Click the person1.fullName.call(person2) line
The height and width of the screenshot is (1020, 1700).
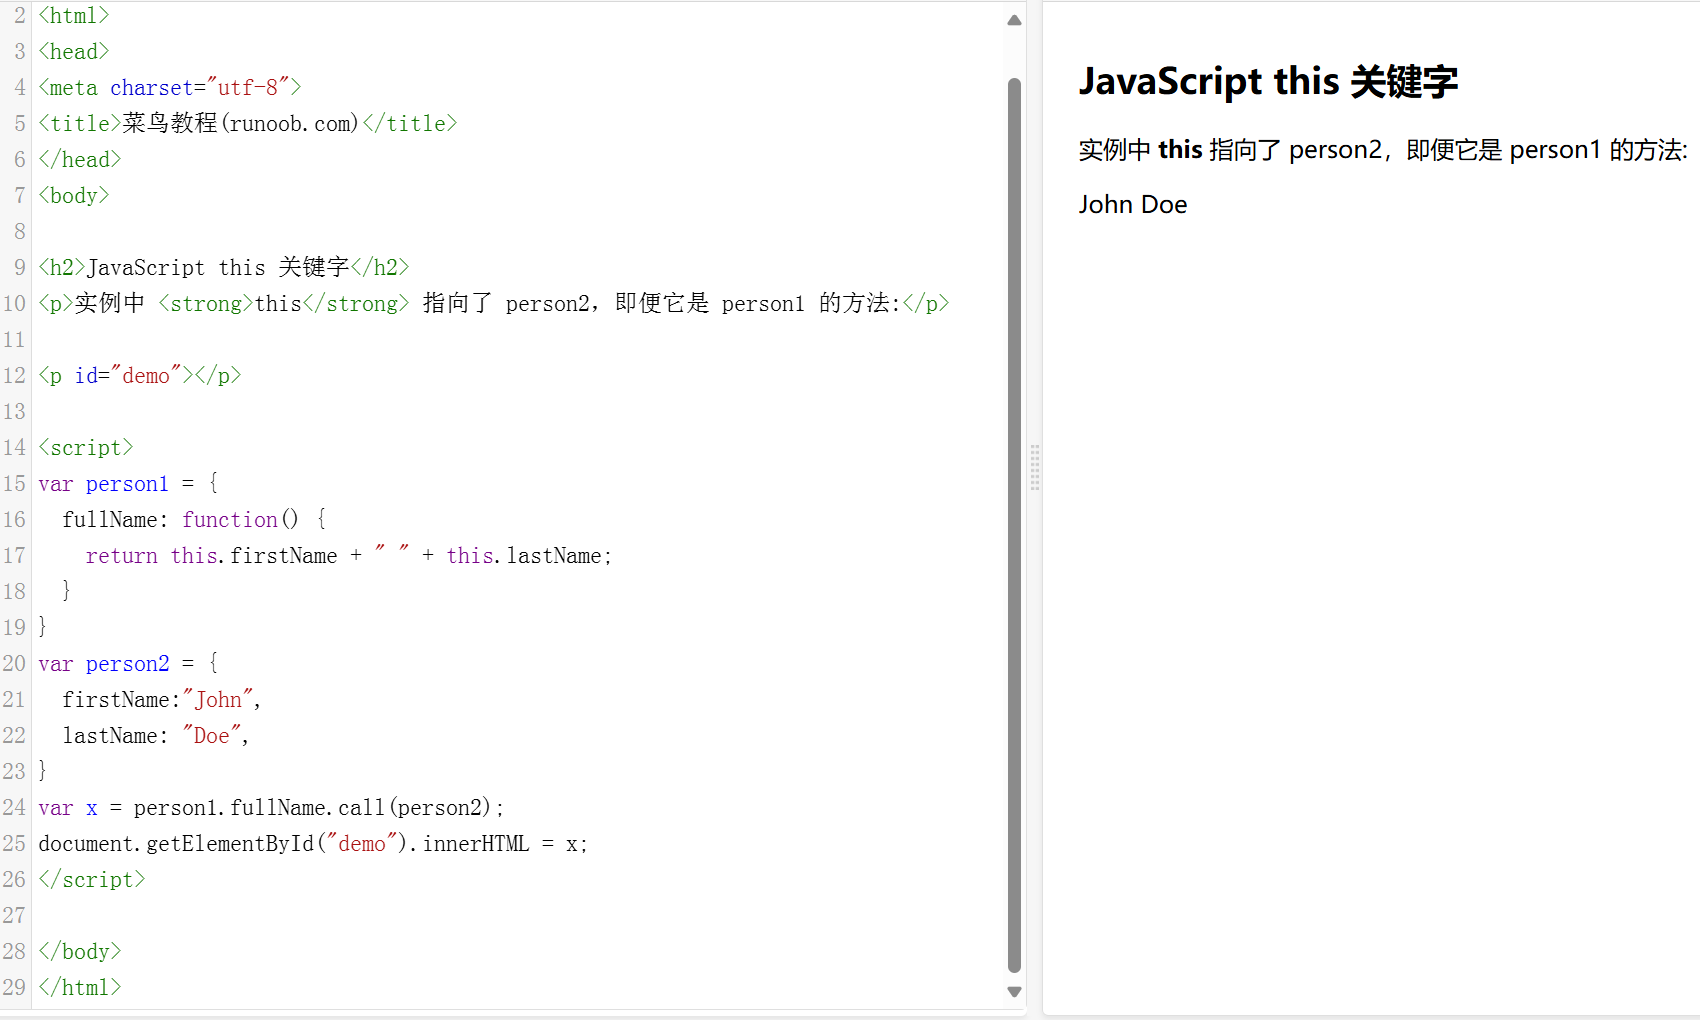(271, 808)
